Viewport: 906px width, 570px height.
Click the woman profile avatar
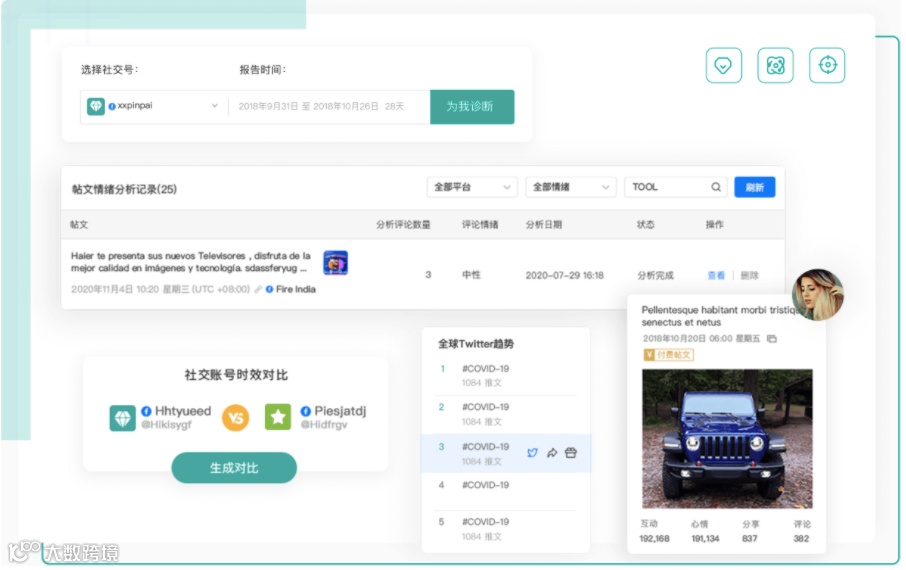[x=818, y=294]
